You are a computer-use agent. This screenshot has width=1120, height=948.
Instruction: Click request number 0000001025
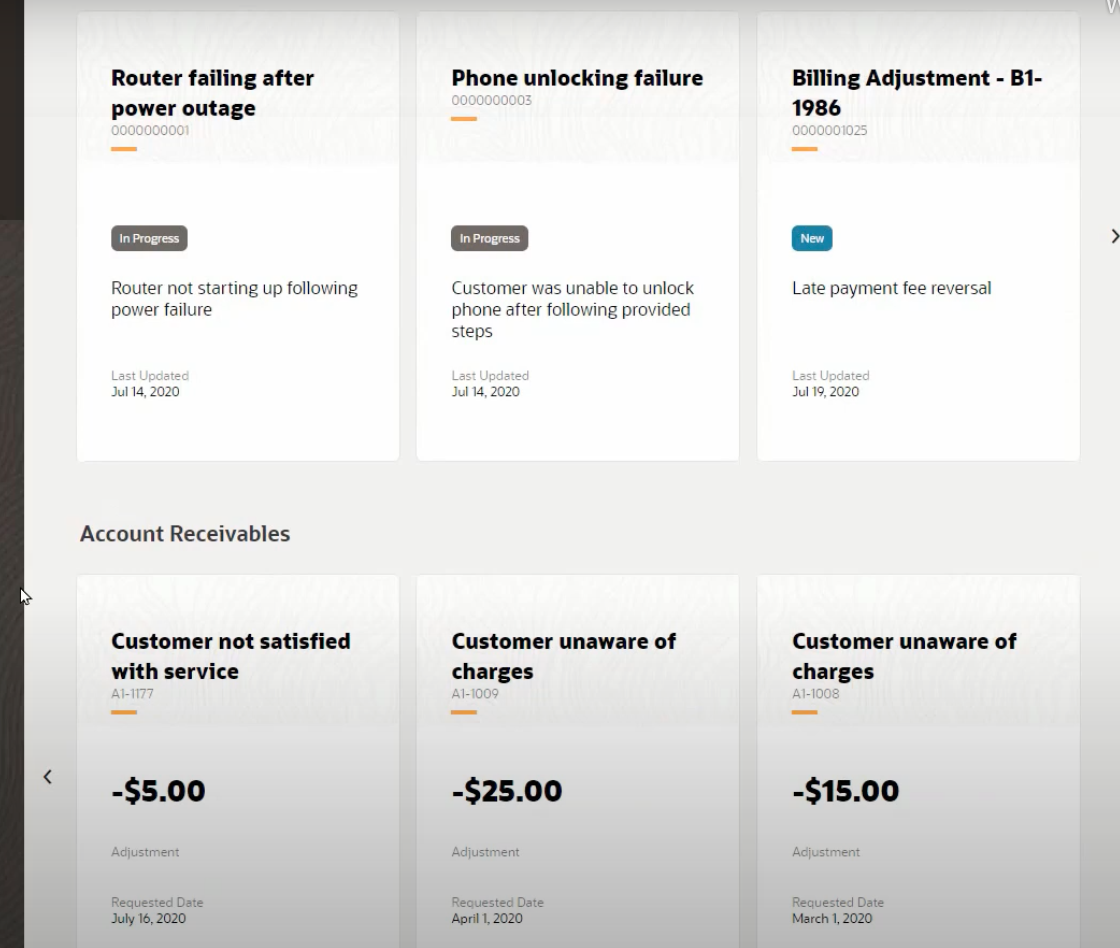click(829, 130)
